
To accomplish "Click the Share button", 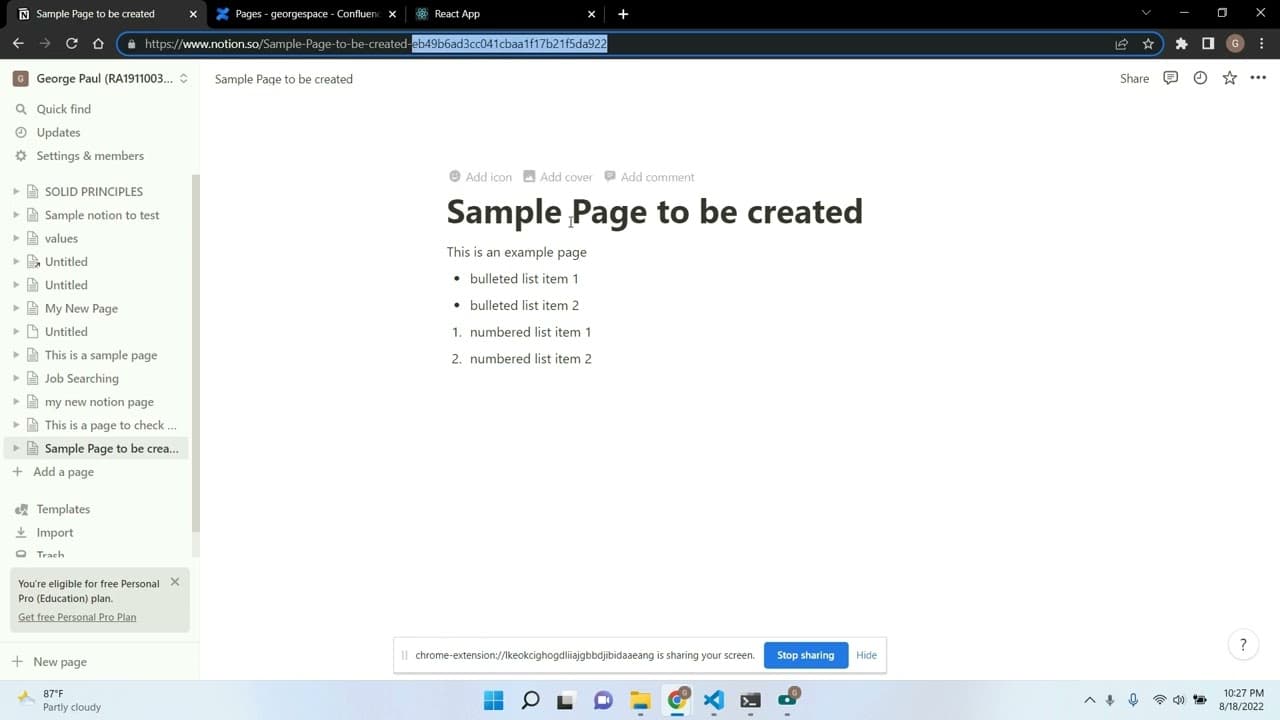I will click(x=1134, y=78).
